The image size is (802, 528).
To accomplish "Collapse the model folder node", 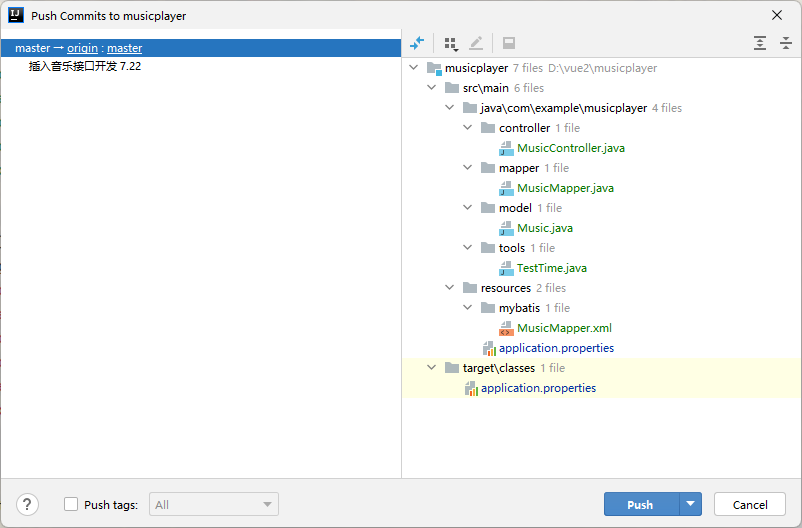I will tap(467, 207).
